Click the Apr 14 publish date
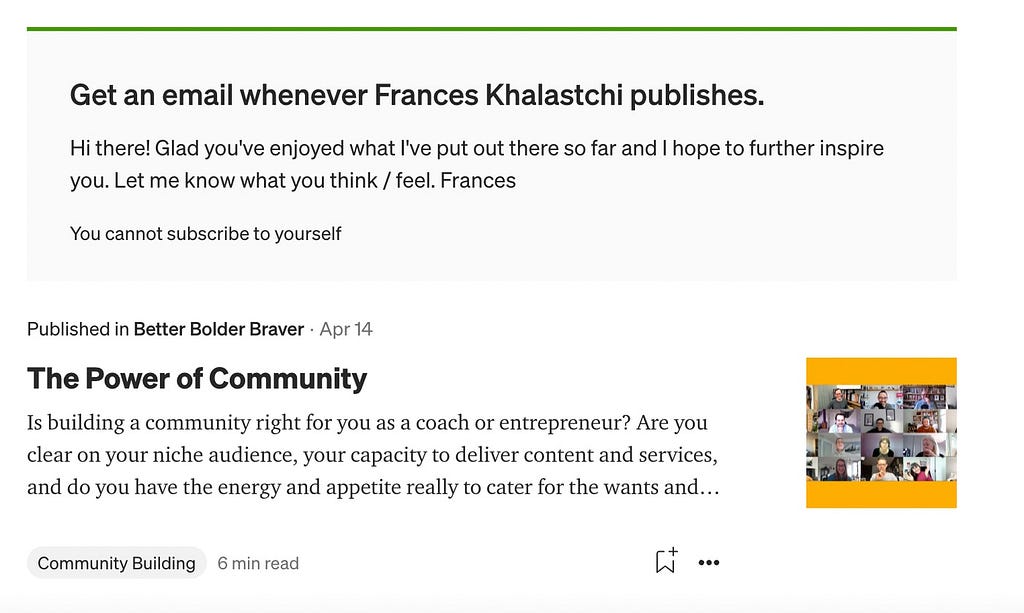The image size is (1024, 613). pos(346,329)
